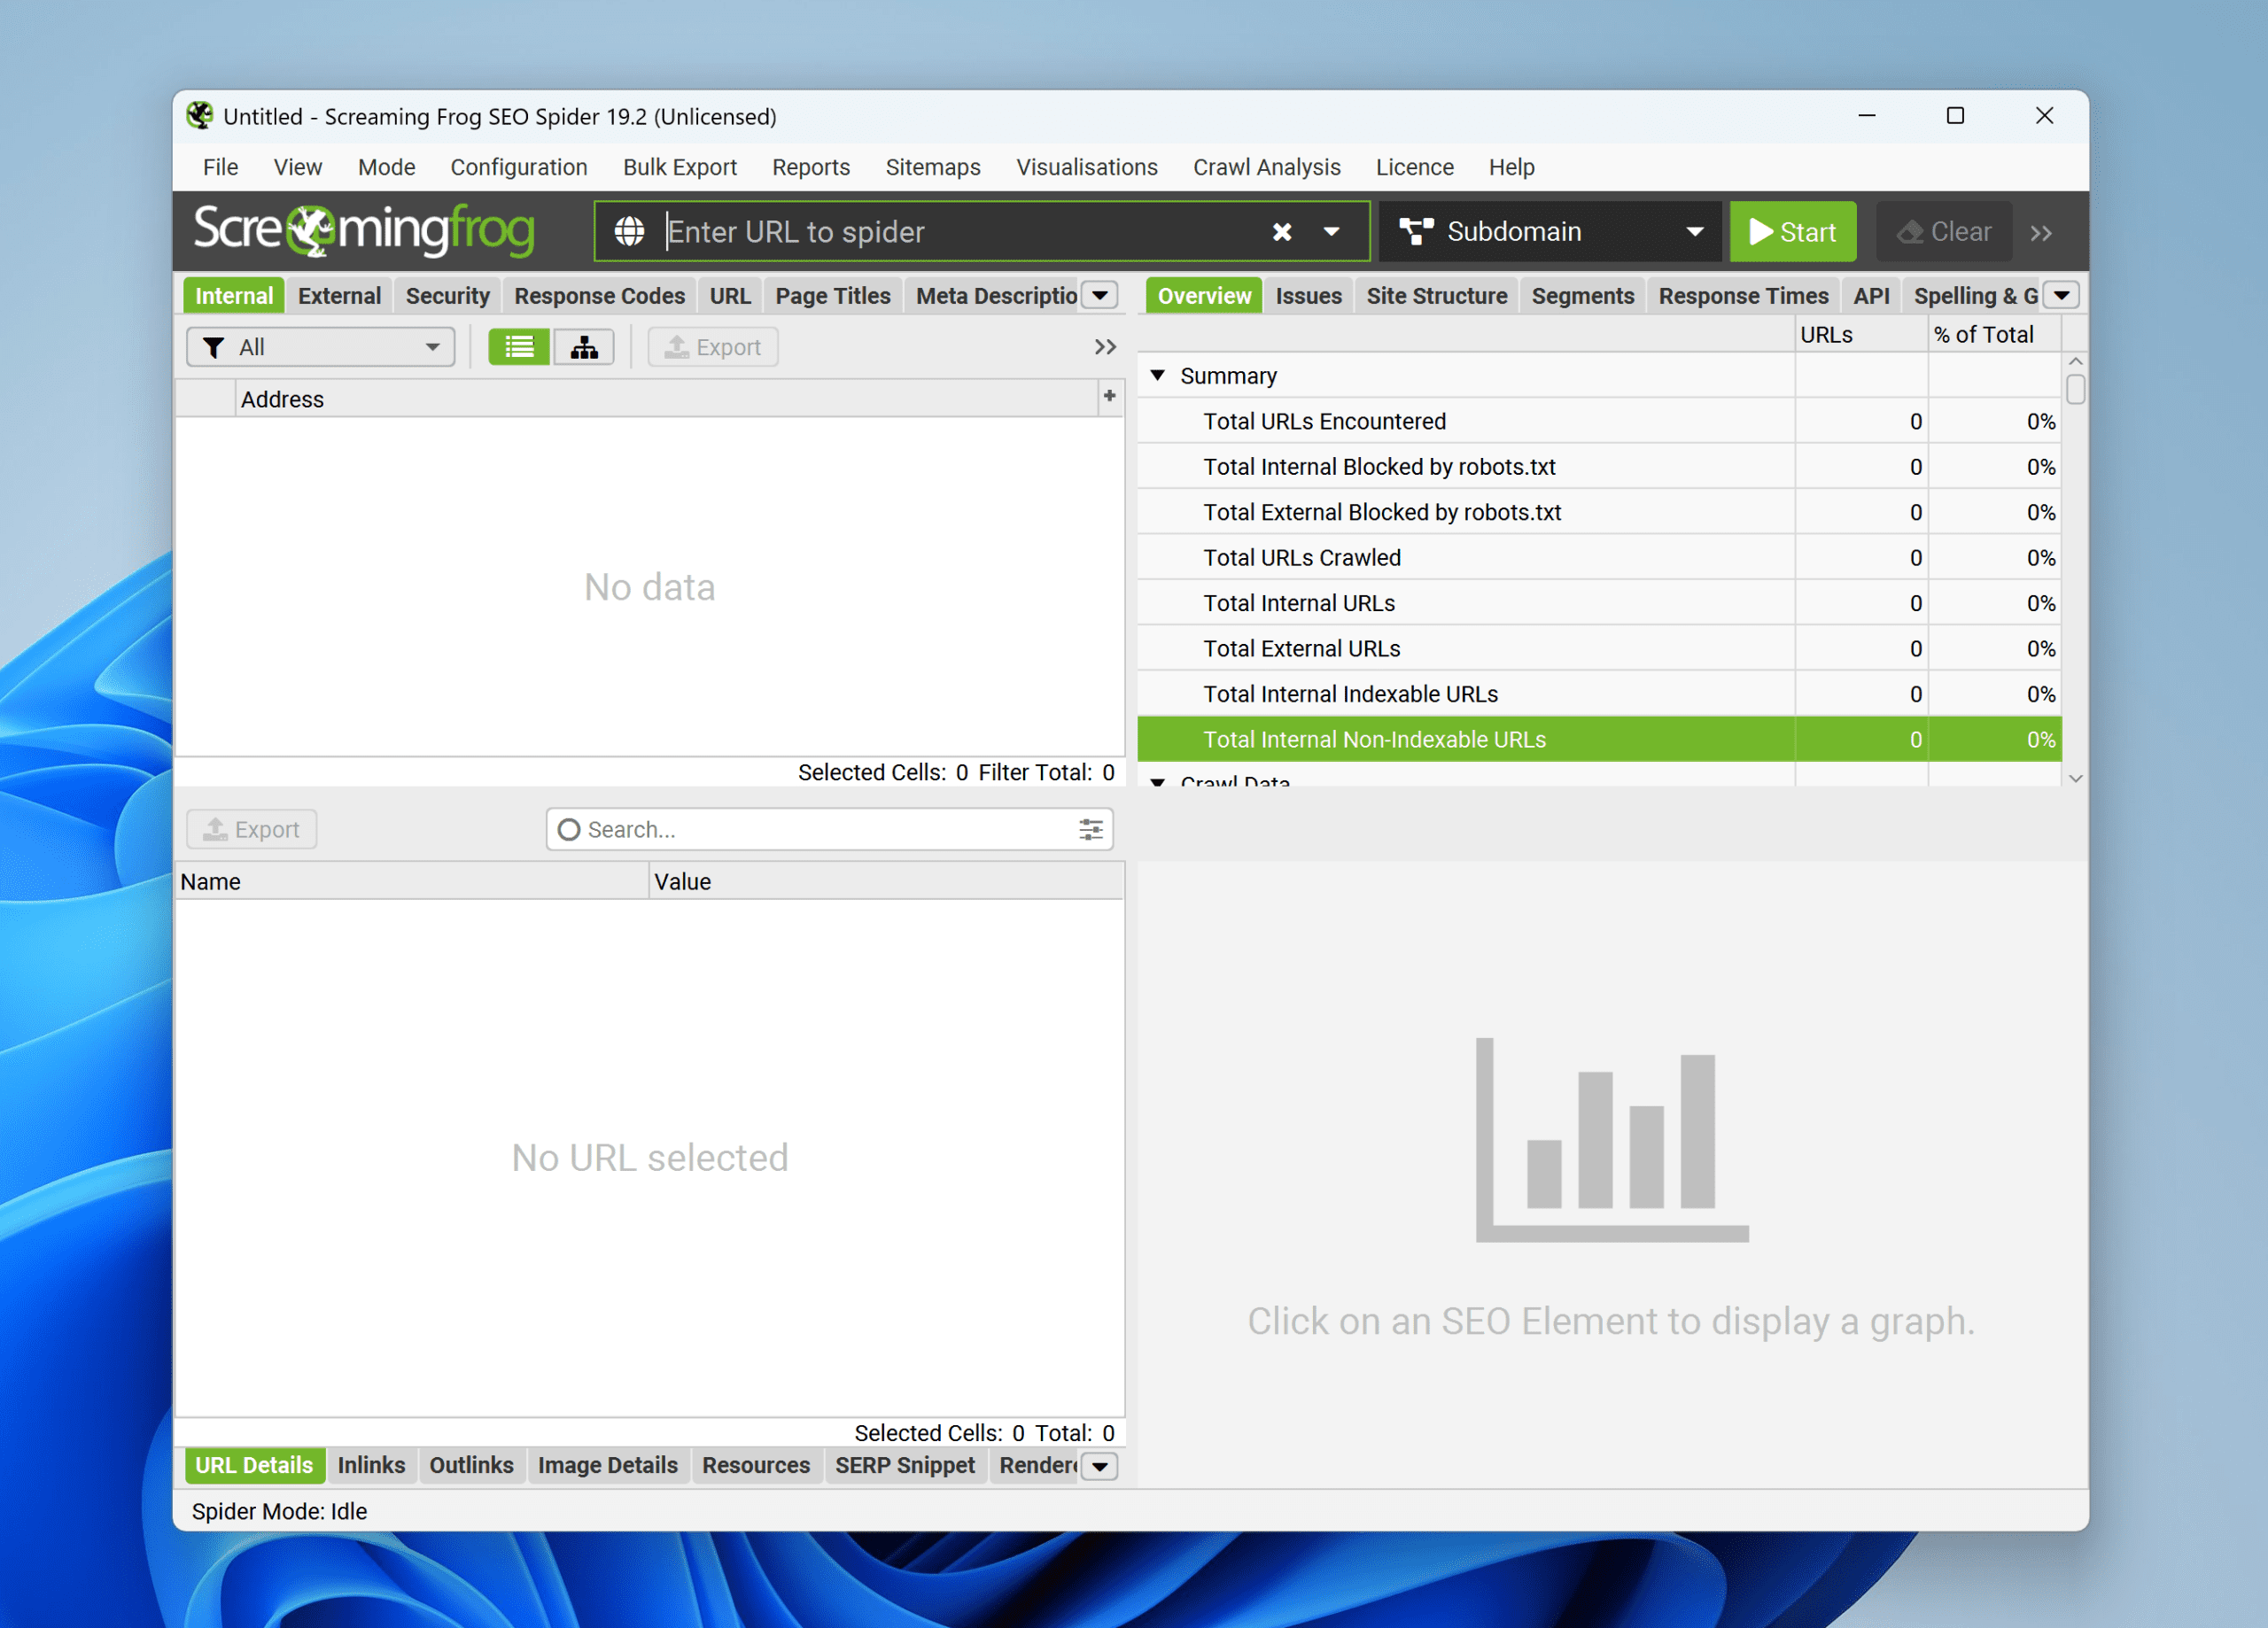
Task: Select Total Internal Indexable URLs row
Action: point(1600,694)
